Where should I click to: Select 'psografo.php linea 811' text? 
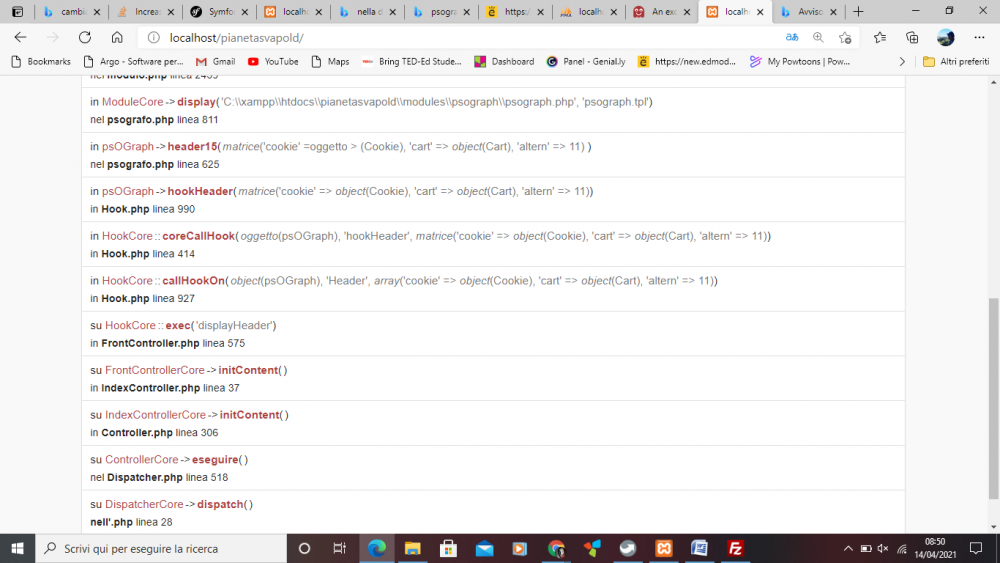163,119
